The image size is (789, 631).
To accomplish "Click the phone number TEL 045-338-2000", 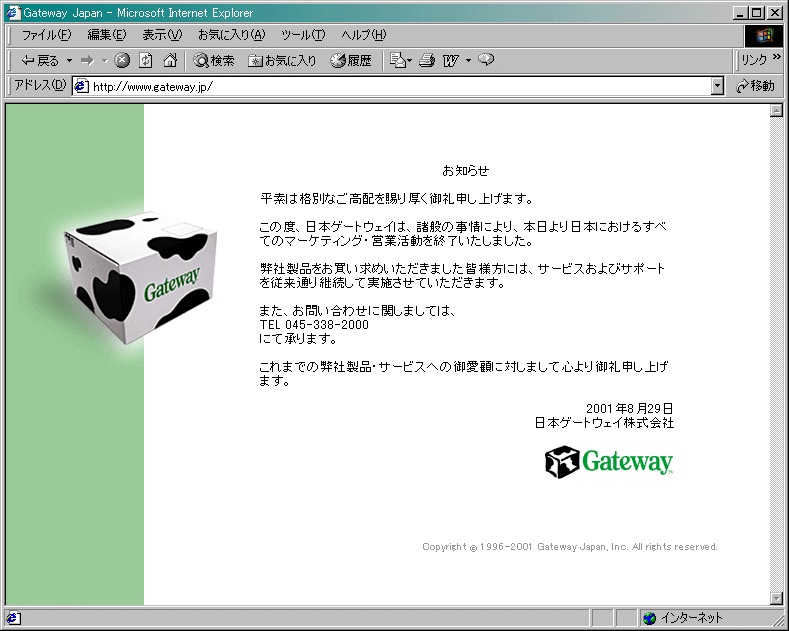I will [x=314, y=325].
